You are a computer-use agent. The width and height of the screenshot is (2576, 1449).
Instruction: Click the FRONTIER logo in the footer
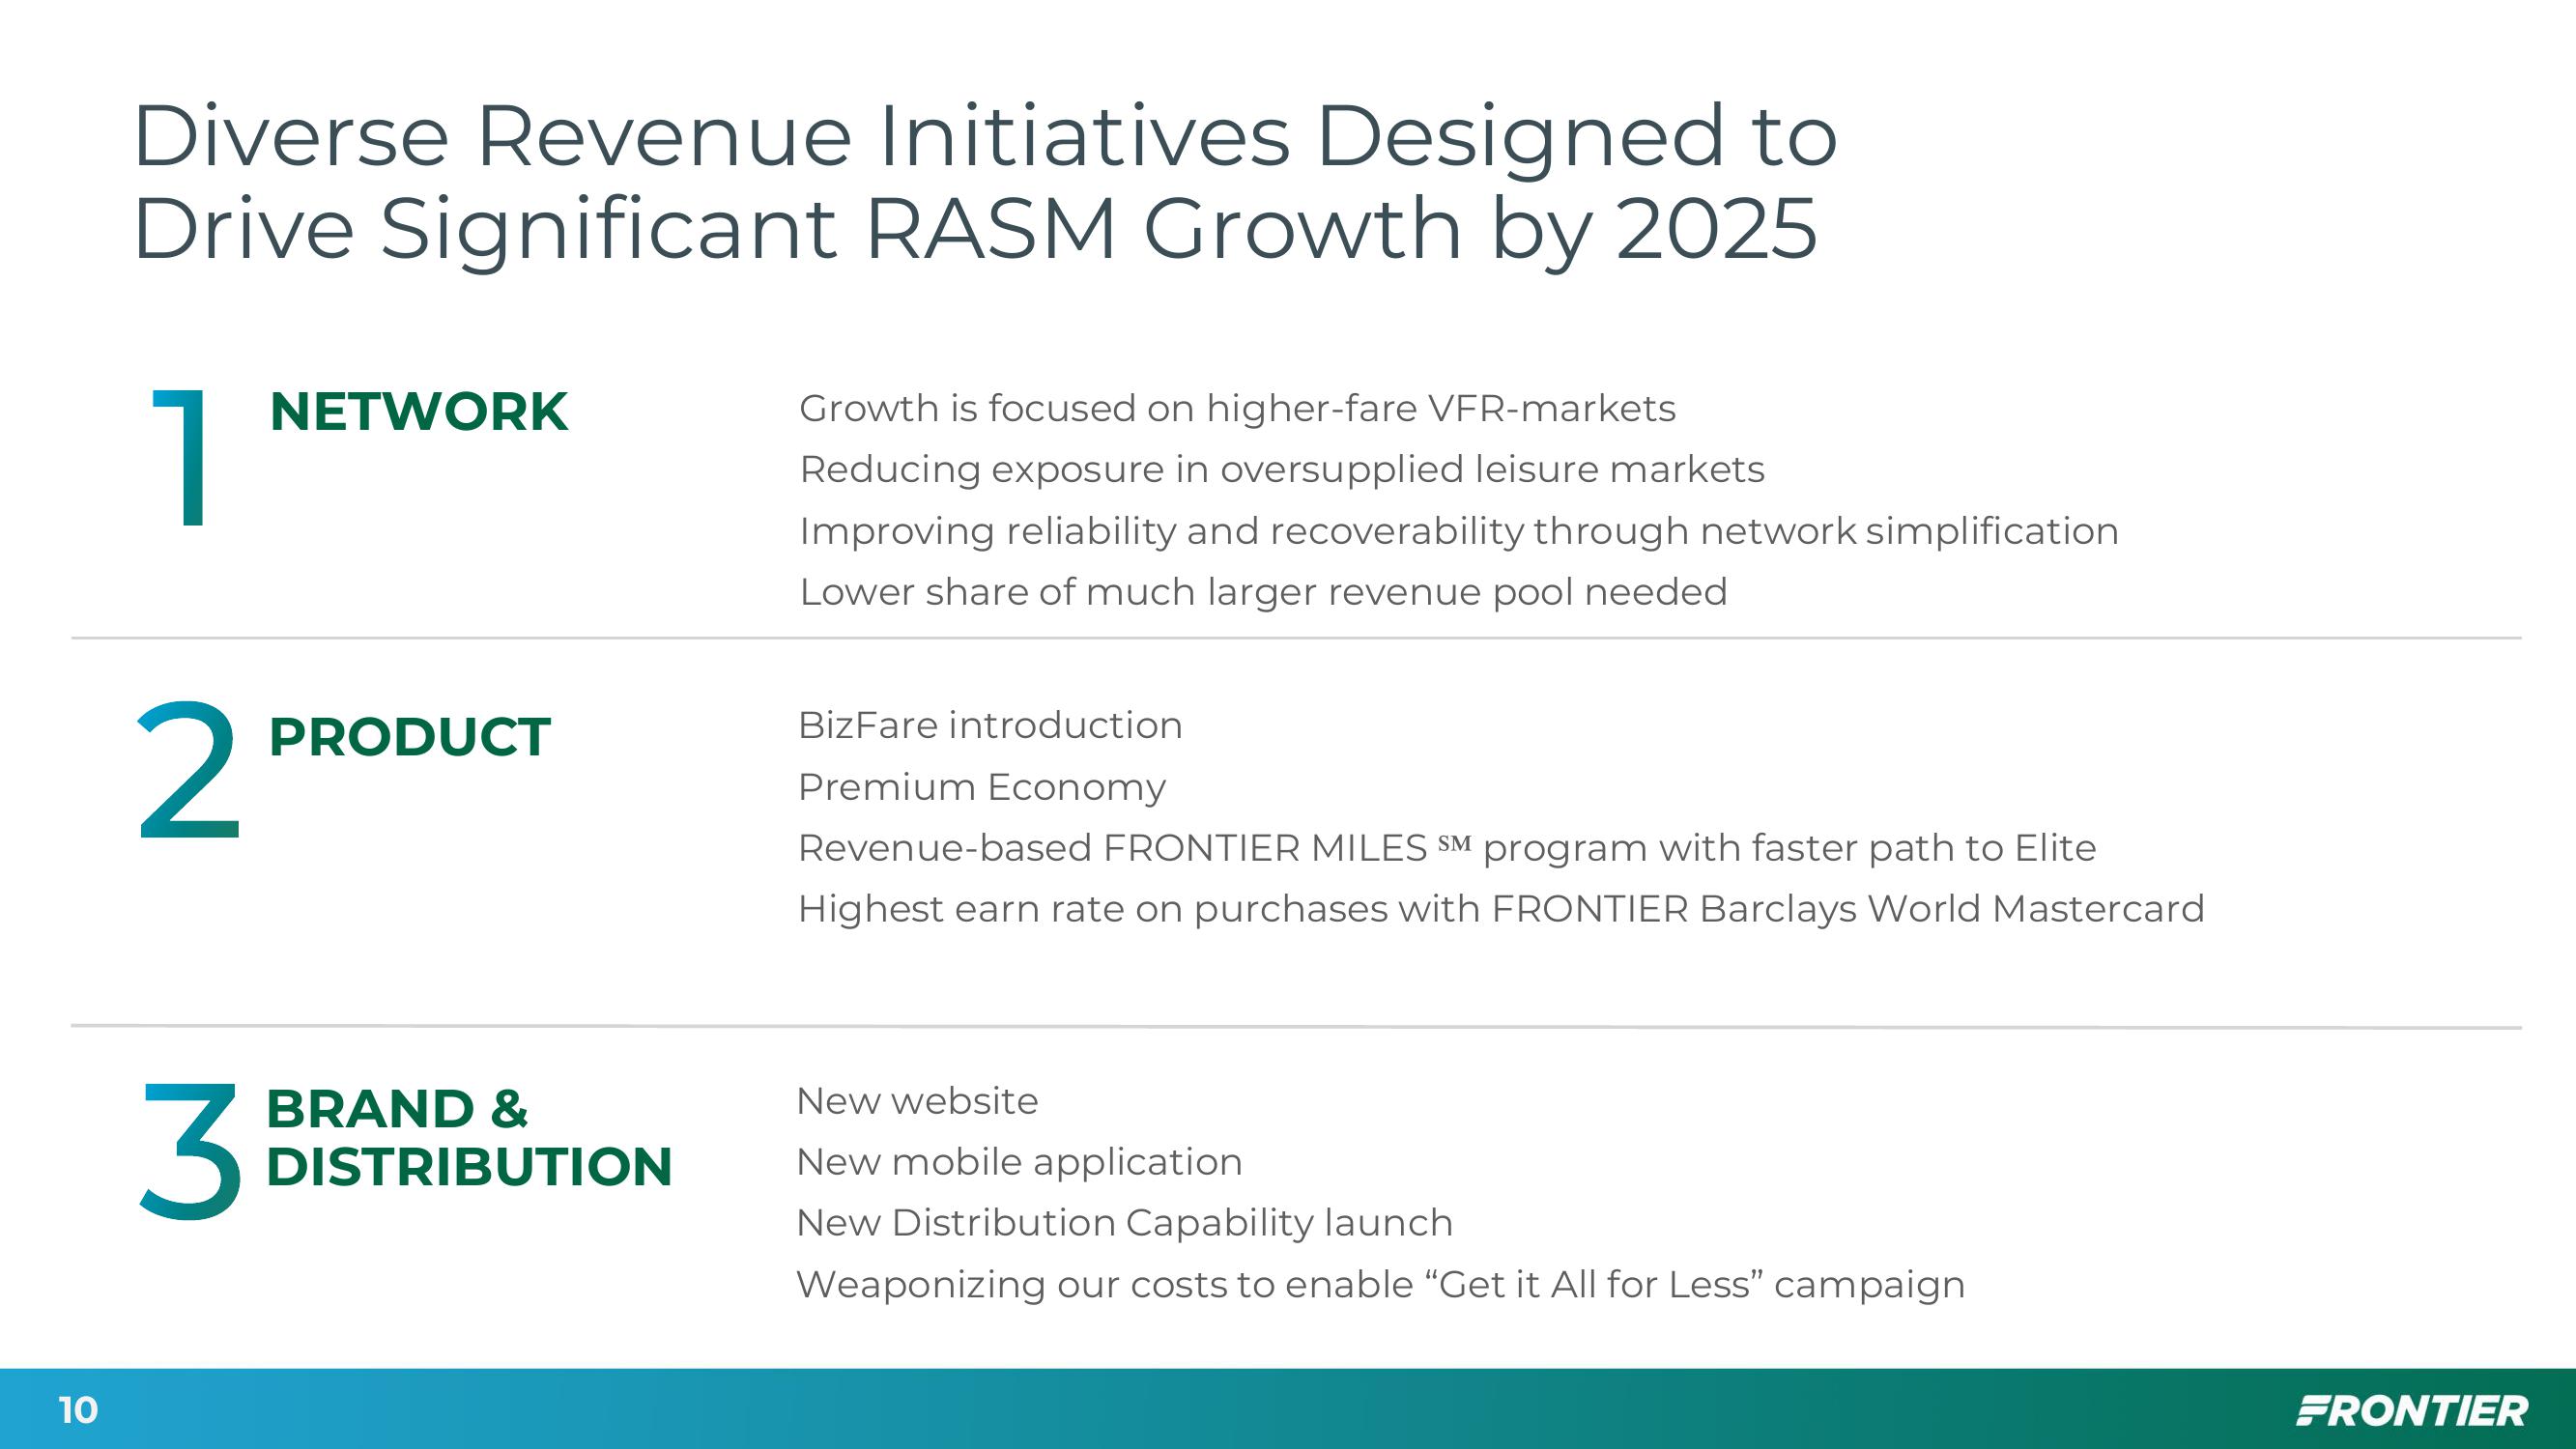(2412, 1411)
